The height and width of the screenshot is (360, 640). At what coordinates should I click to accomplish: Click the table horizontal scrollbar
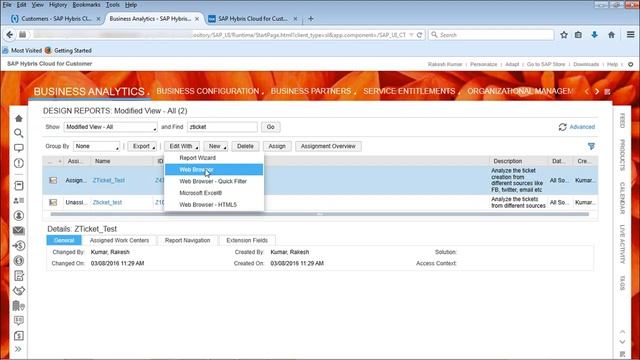320,214
